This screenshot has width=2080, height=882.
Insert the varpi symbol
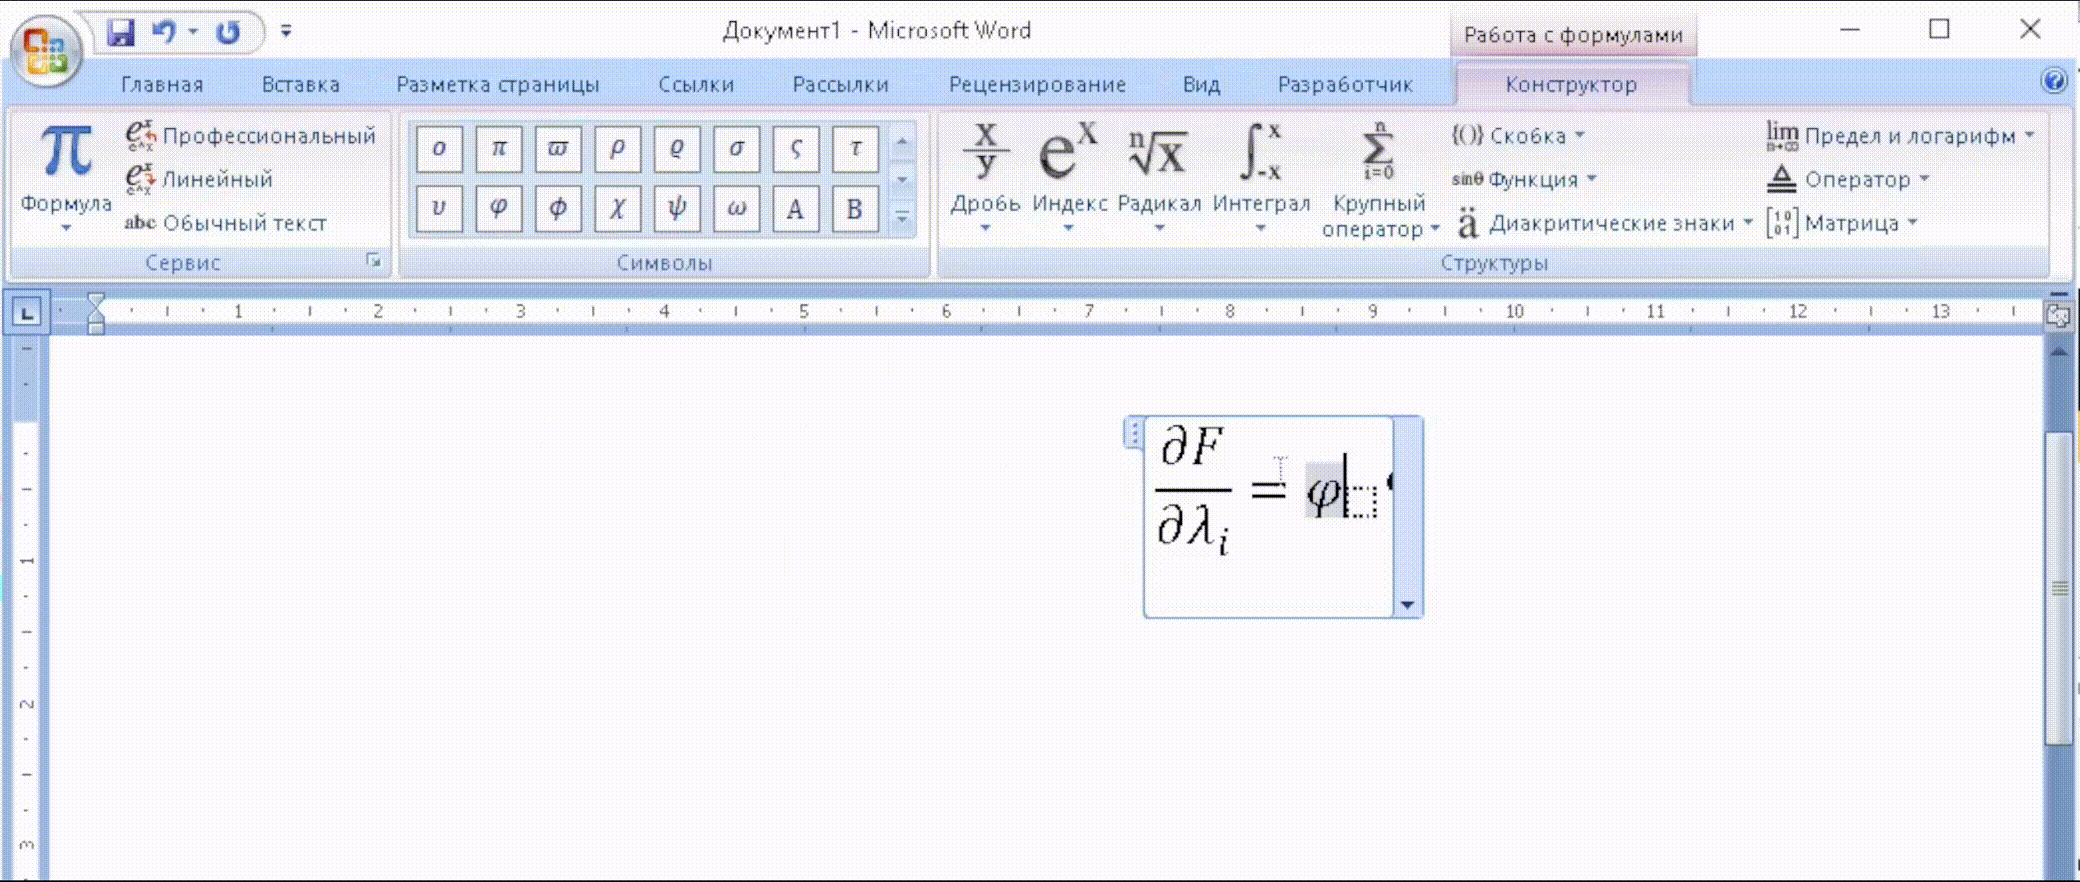click(x=558, y=150)
